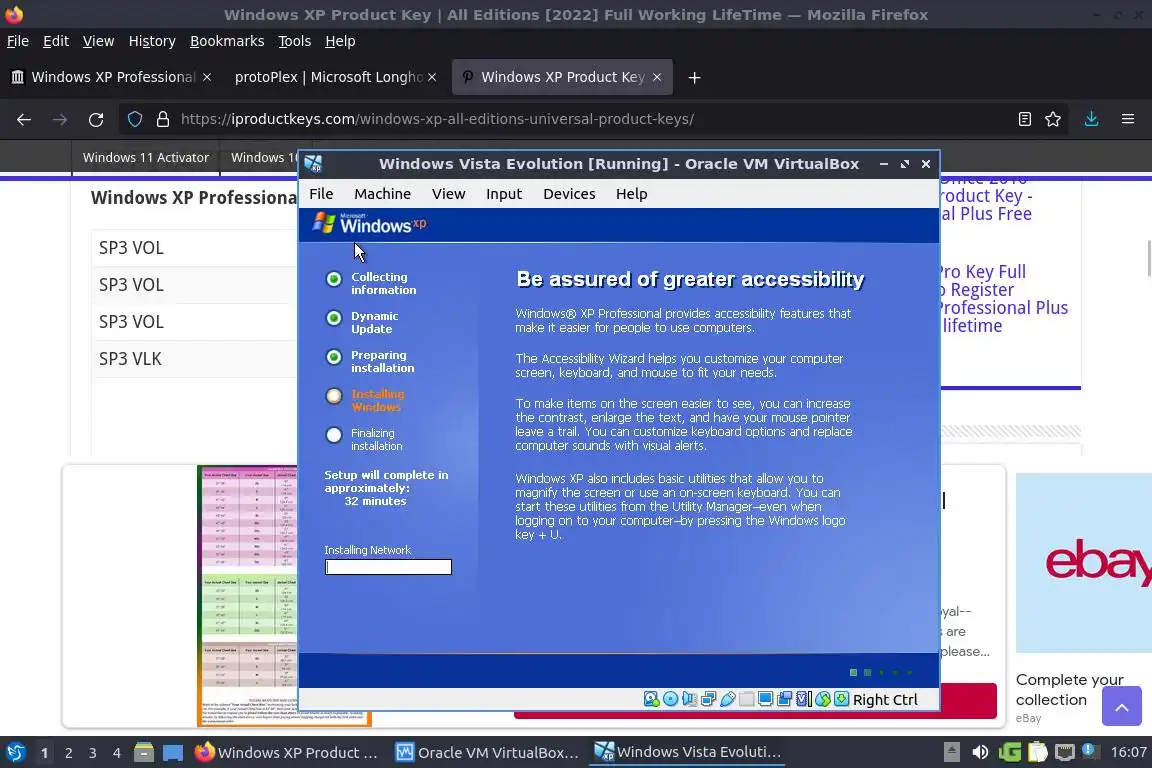Switch to the Windows XP Professional tab
This screenshot has width=1152, height=768.
[x=110, y=77]
